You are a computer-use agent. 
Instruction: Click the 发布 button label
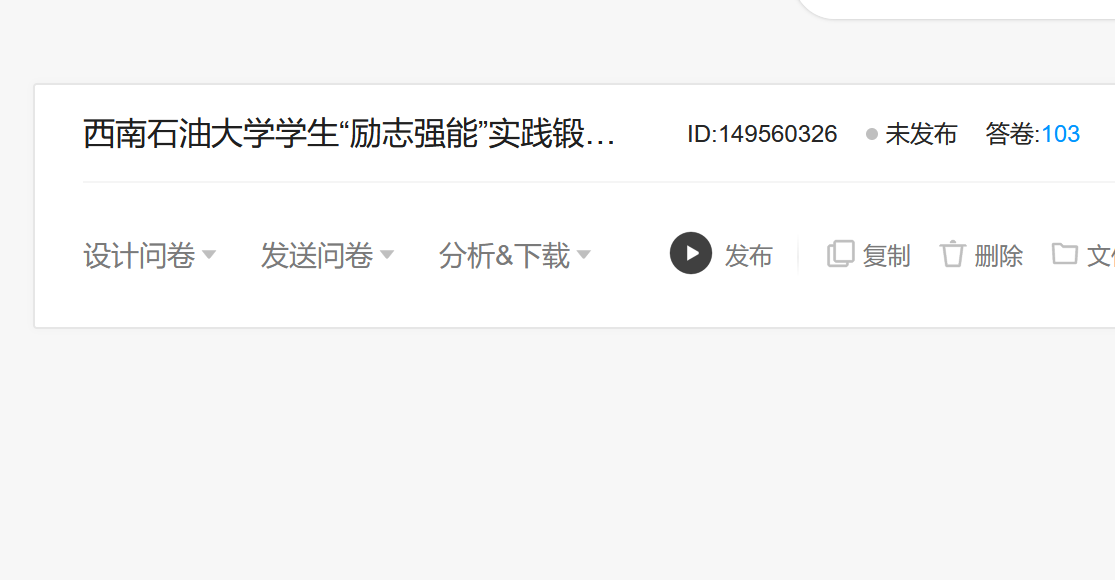(x=748, y=256)
